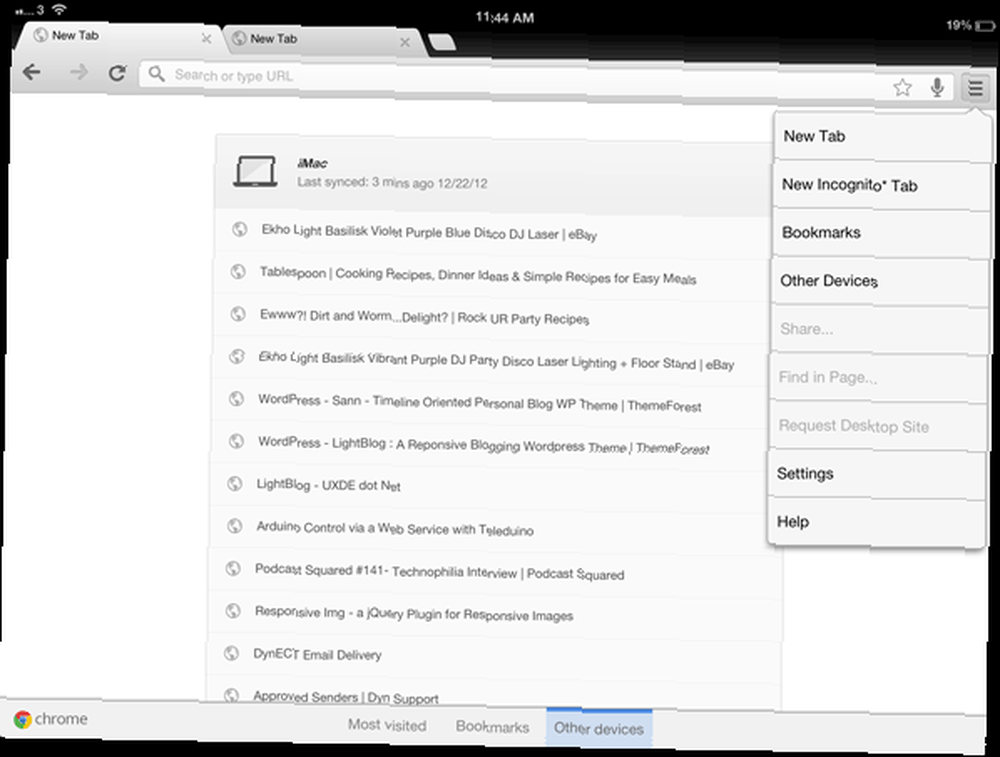Click globe icon beside Arduino Control row
1000x757 pixels.
pyautogui.click(x=235, y=525)
